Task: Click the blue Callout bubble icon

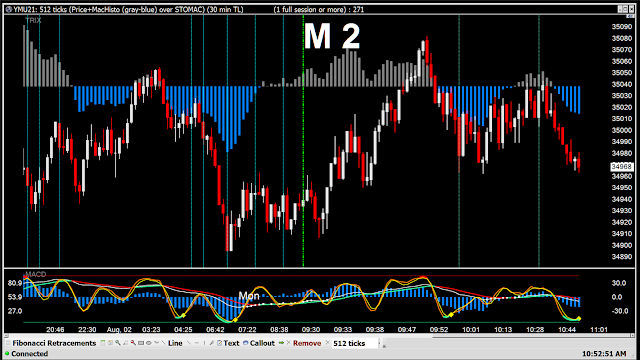Action: tap(245, 343)
